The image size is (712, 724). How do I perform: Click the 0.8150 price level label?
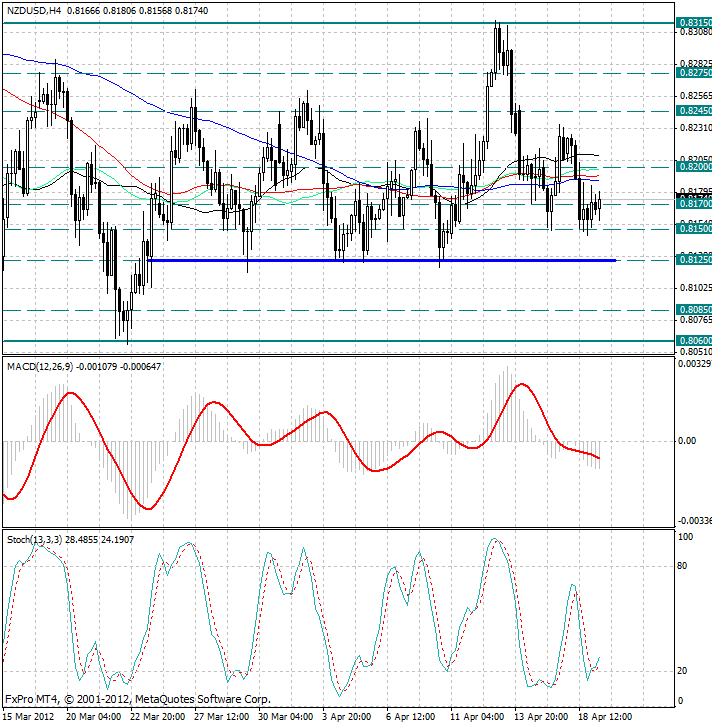694,229
